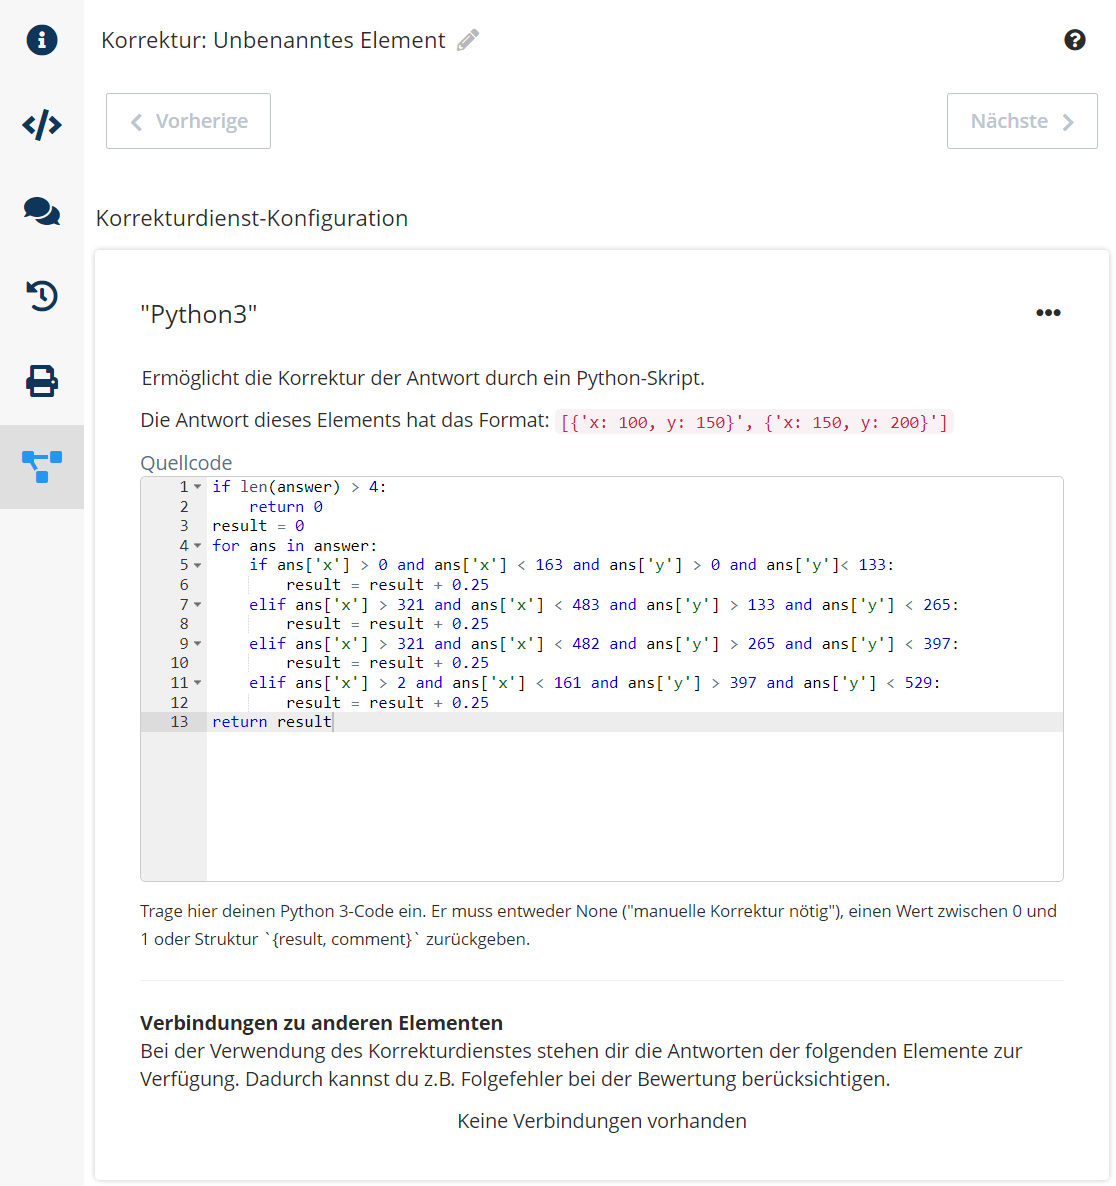1116x1186 pixels.
Task: Place cursor on 'return result' line 13
Action: click(272, 722)
